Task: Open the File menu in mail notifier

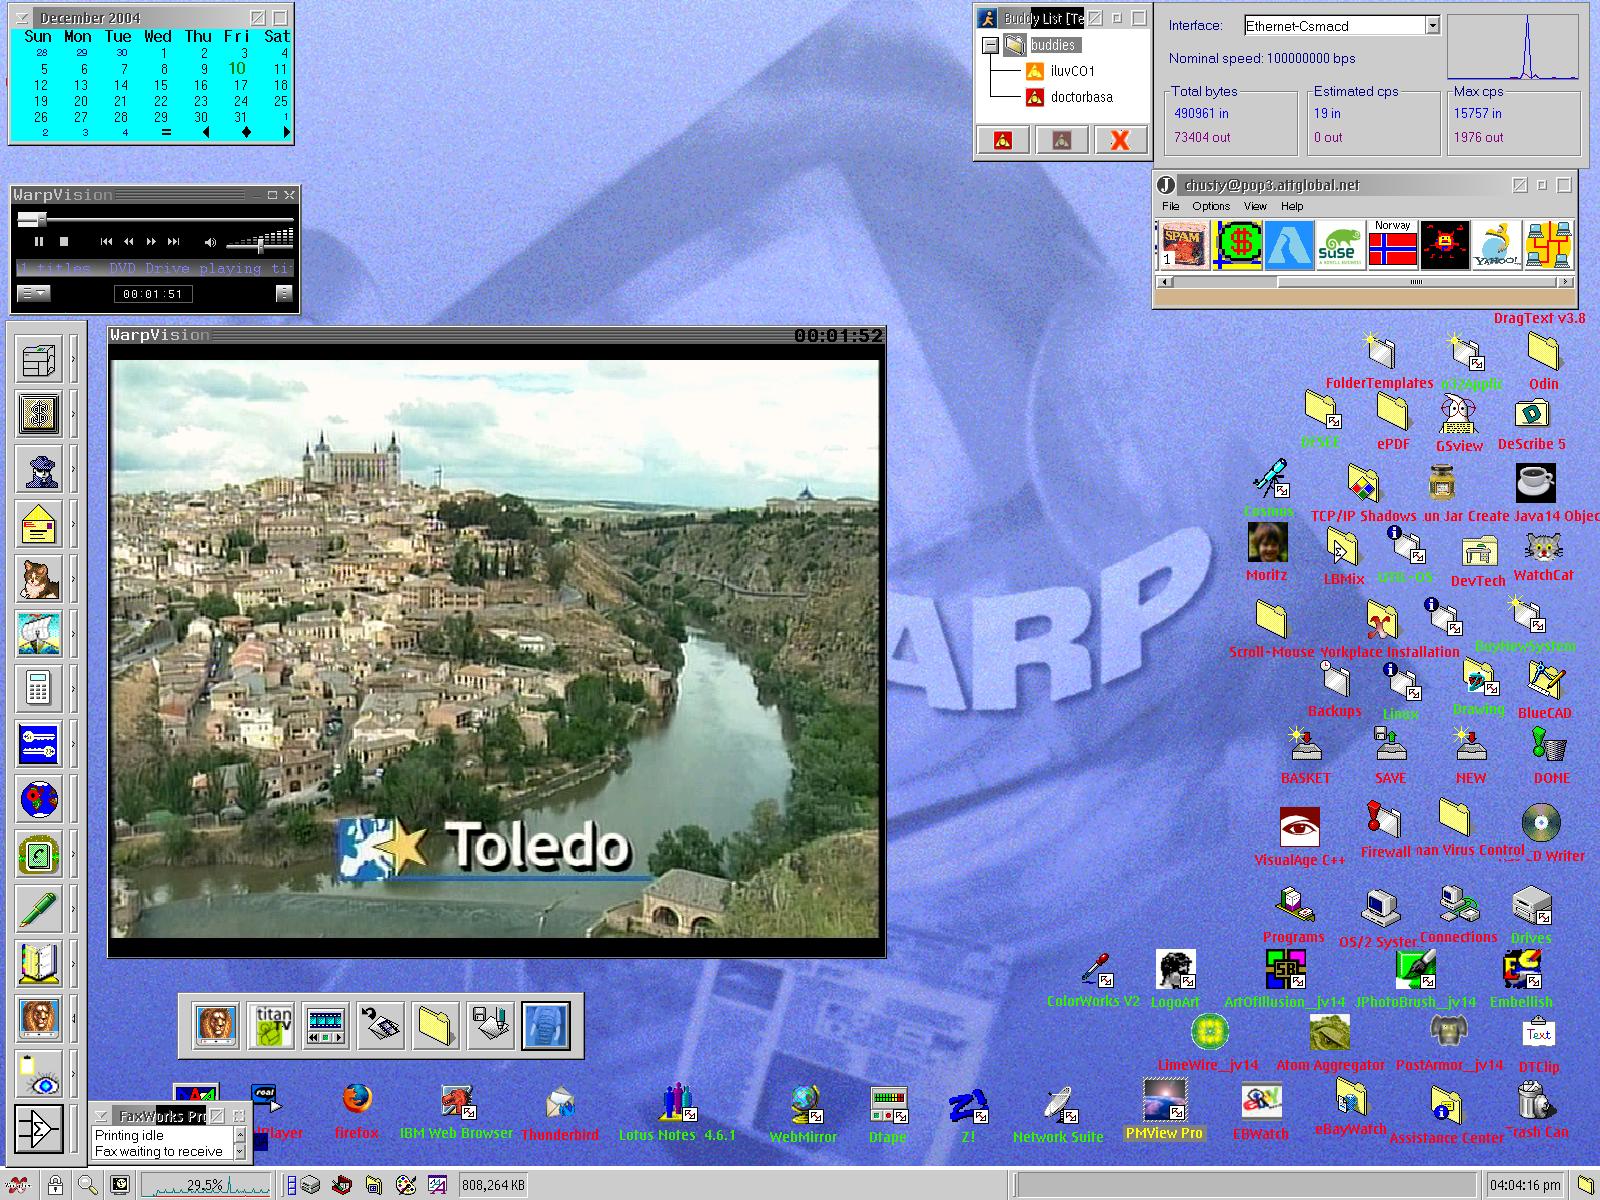Action: coord(1170,206)
